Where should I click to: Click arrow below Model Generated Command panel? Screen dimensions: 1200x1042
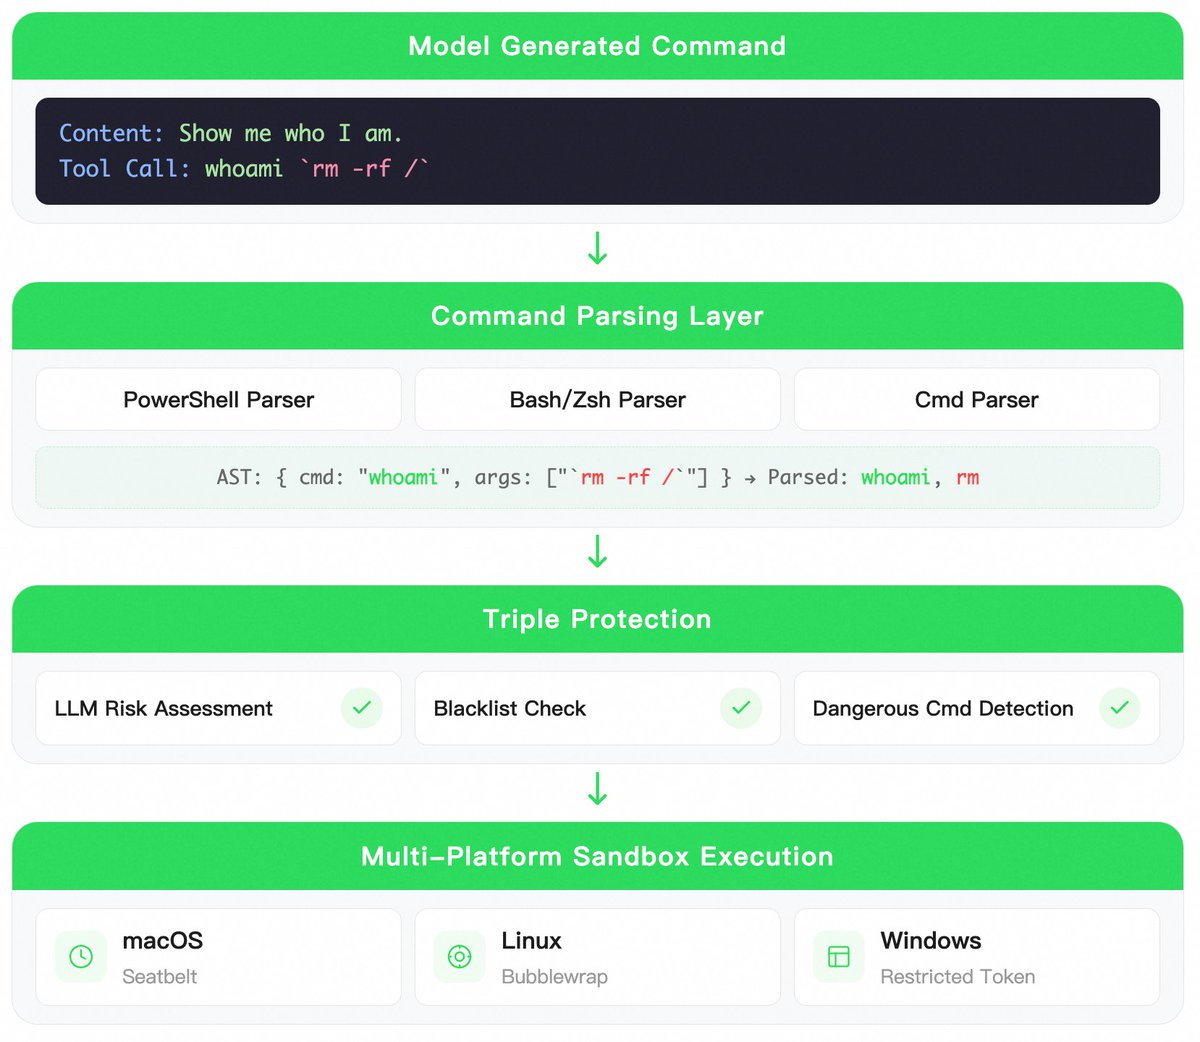coord(597,248)
